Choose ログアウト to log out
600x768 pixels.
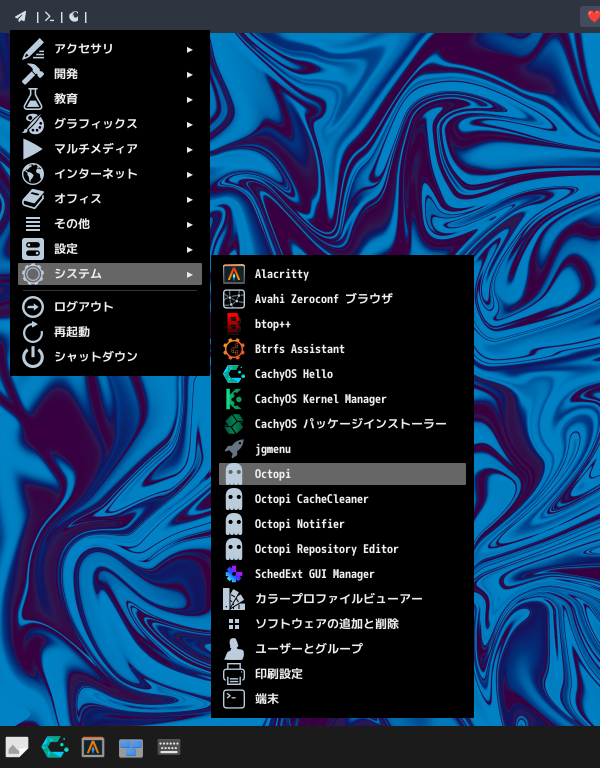tap(110, 307)
